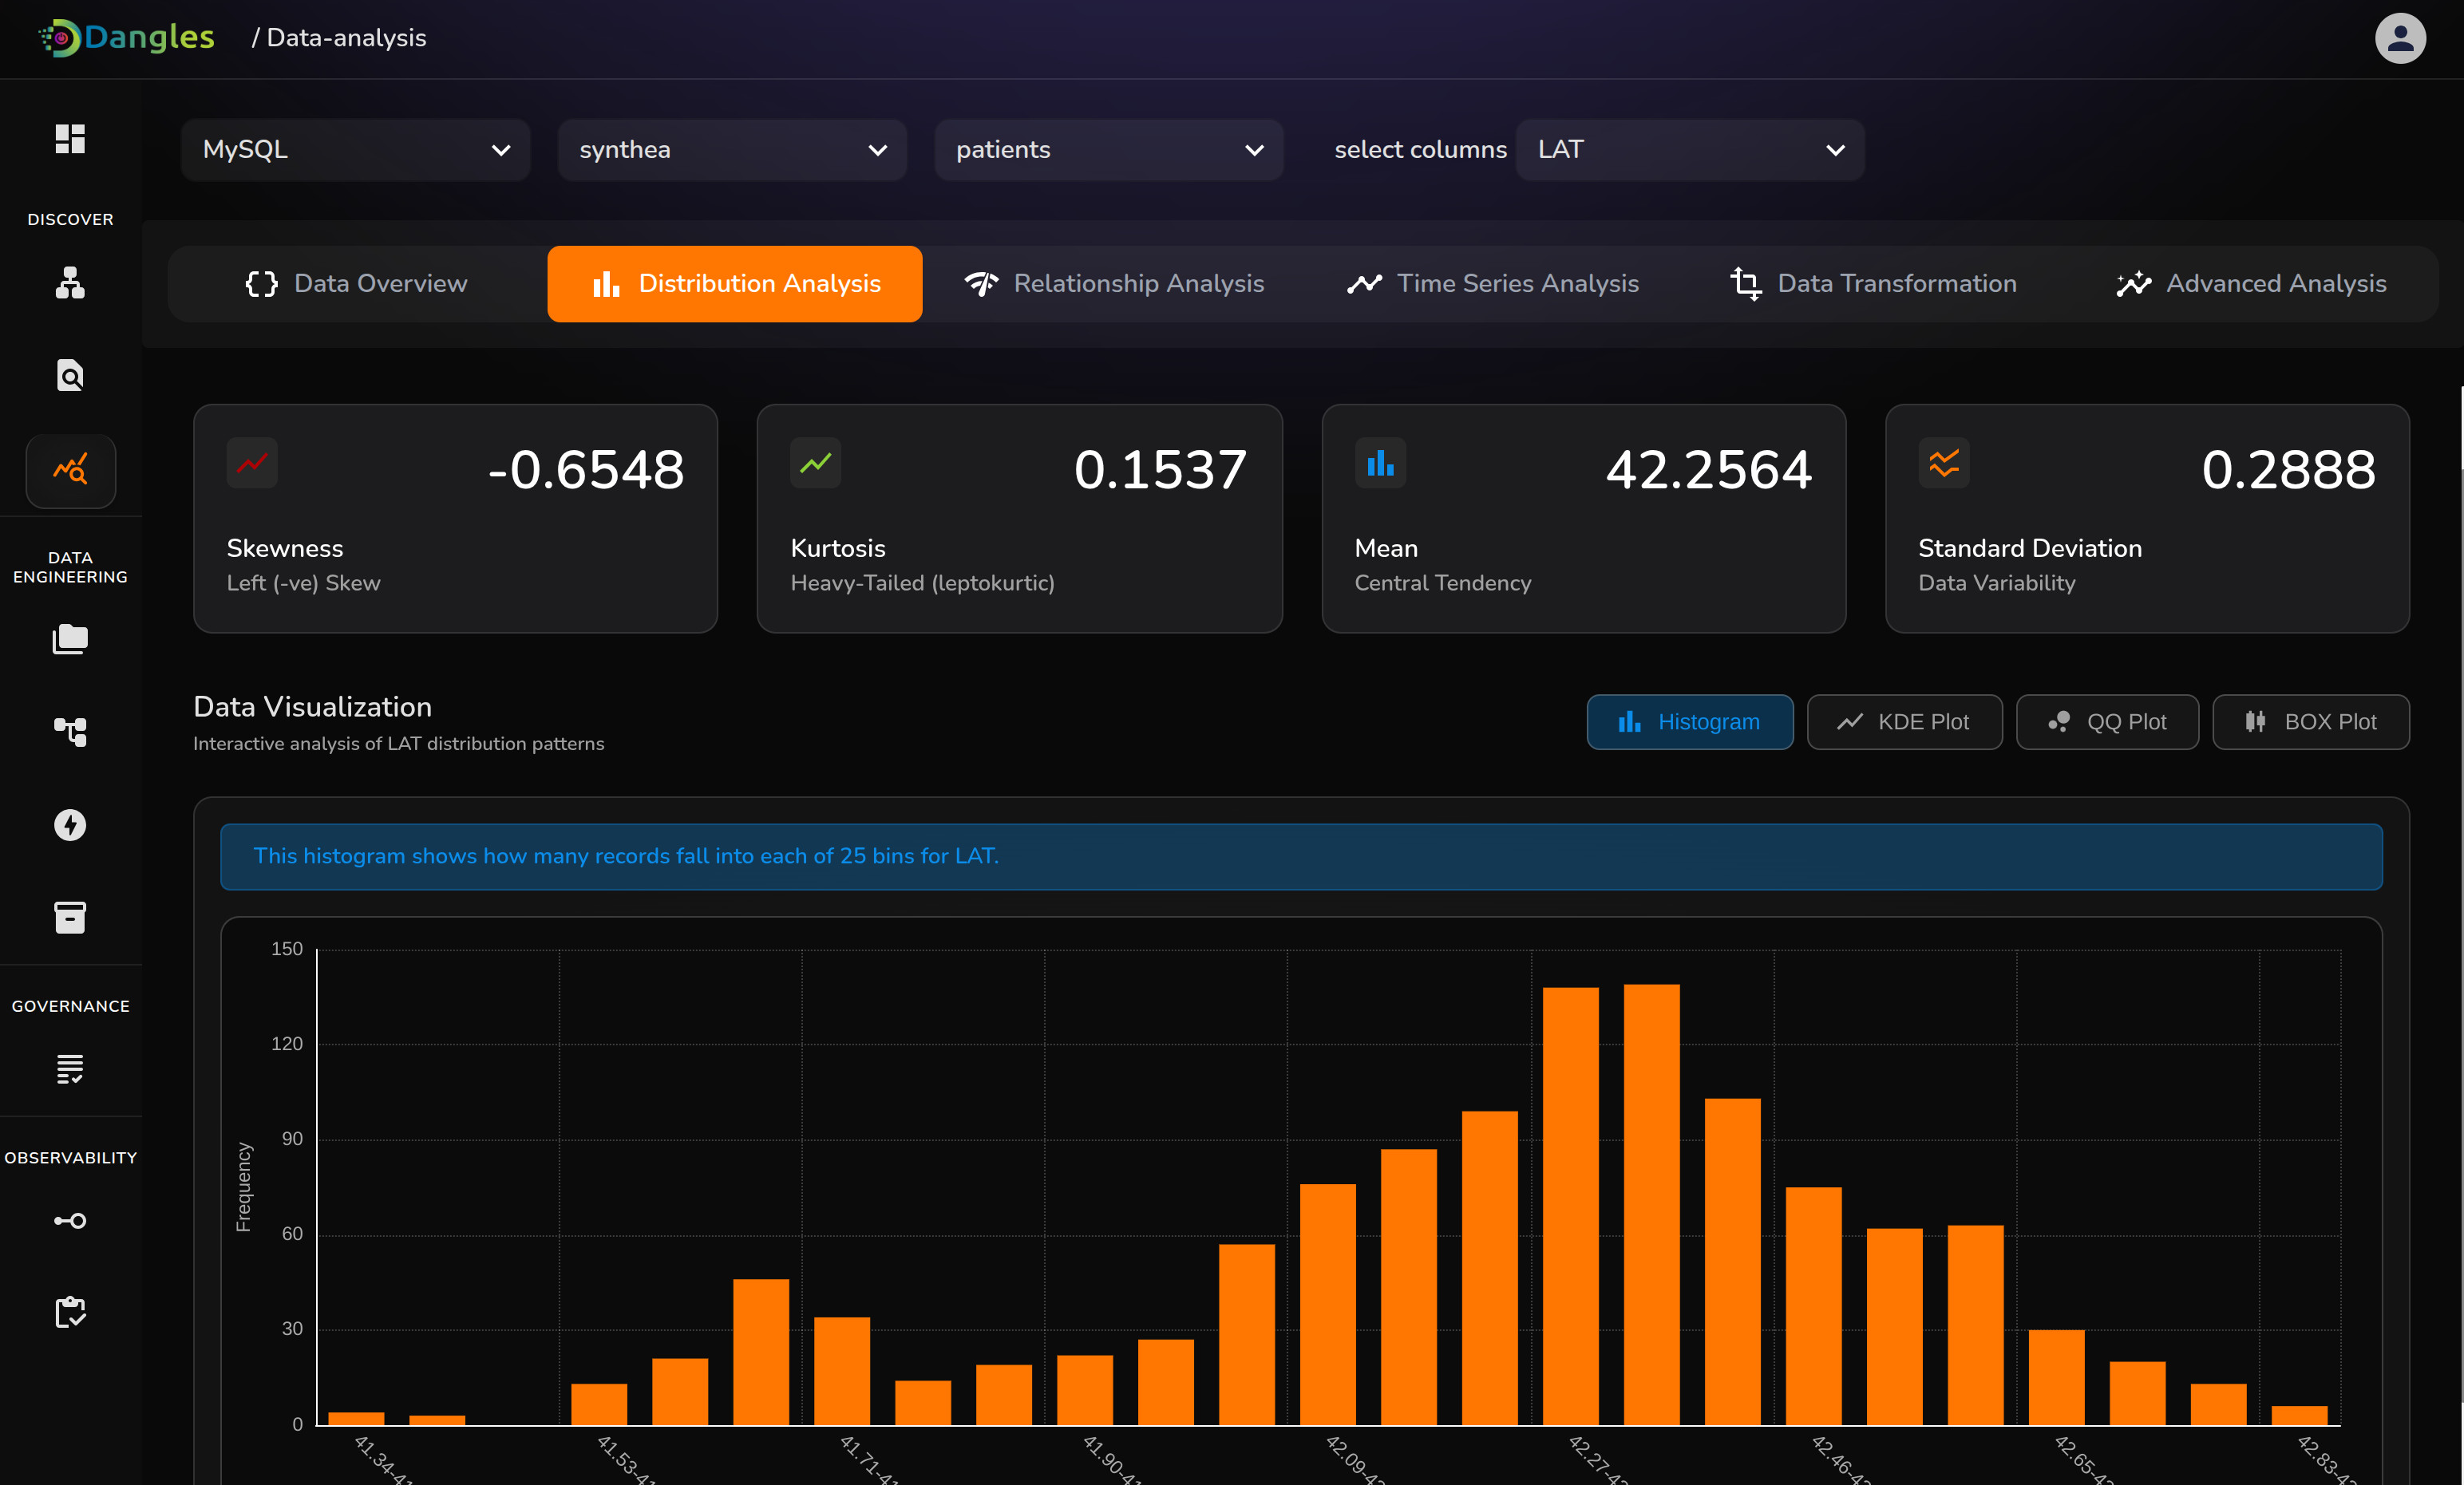Image resolution: width=2464 pixels, height=1485 pixels.
Task: Open the stacked folders icon under Data Engineering
Action: pos(70,639)
